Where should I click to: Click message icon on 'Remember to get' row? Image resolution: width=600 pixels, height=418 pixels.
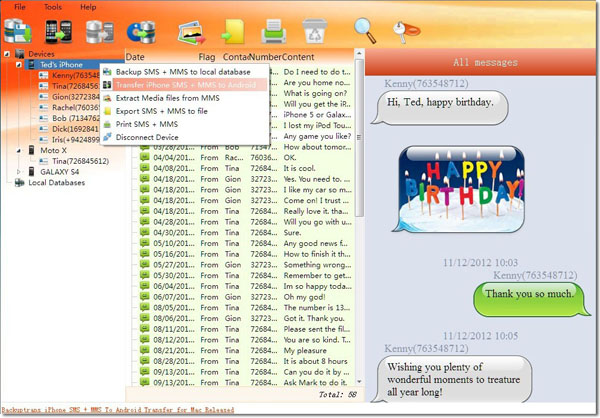pos(145,275)
